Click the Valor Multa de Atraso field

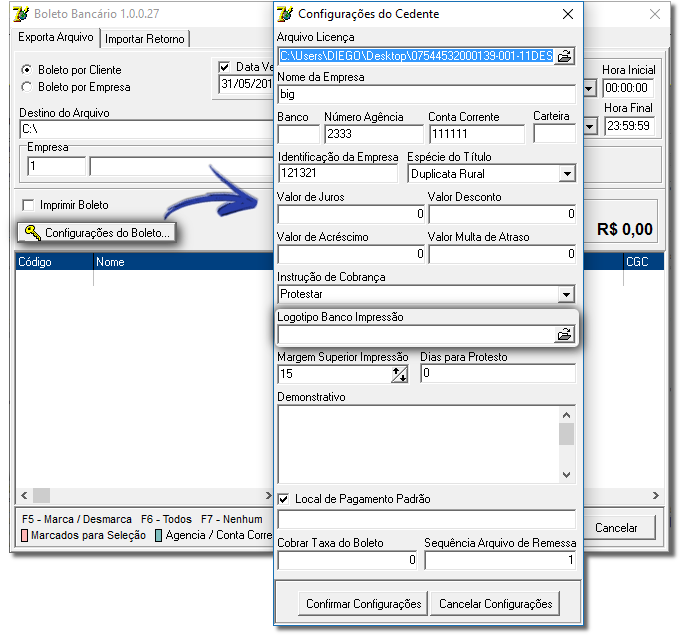pyautogui.click(x=502, y=254)
